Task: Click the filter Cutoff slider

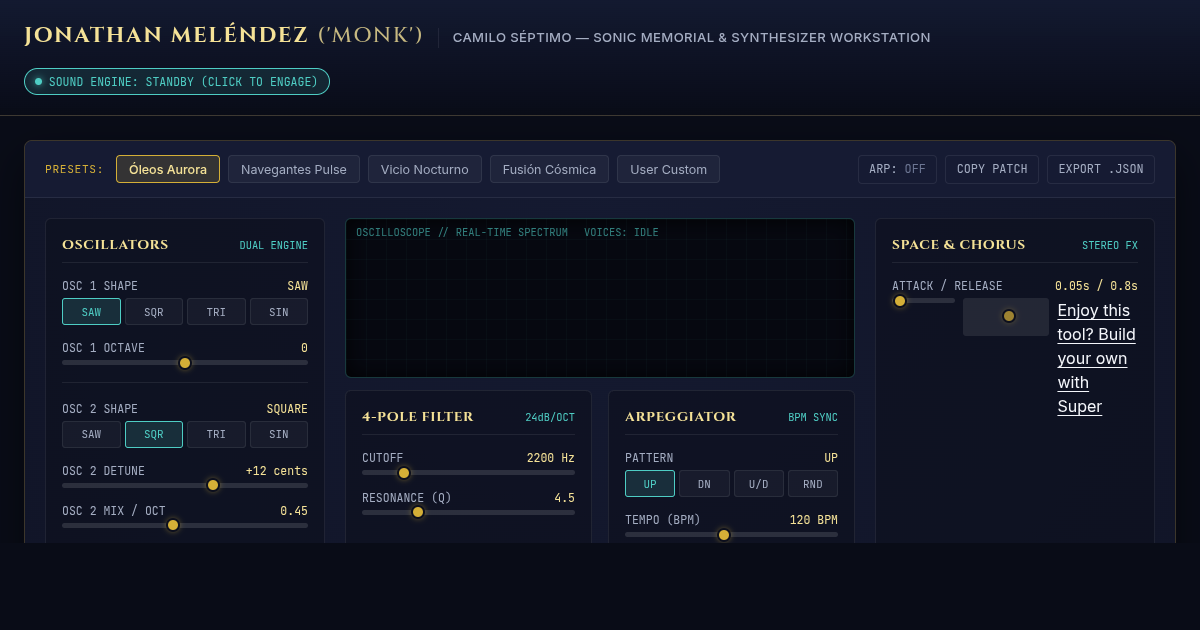Action: 468,473
